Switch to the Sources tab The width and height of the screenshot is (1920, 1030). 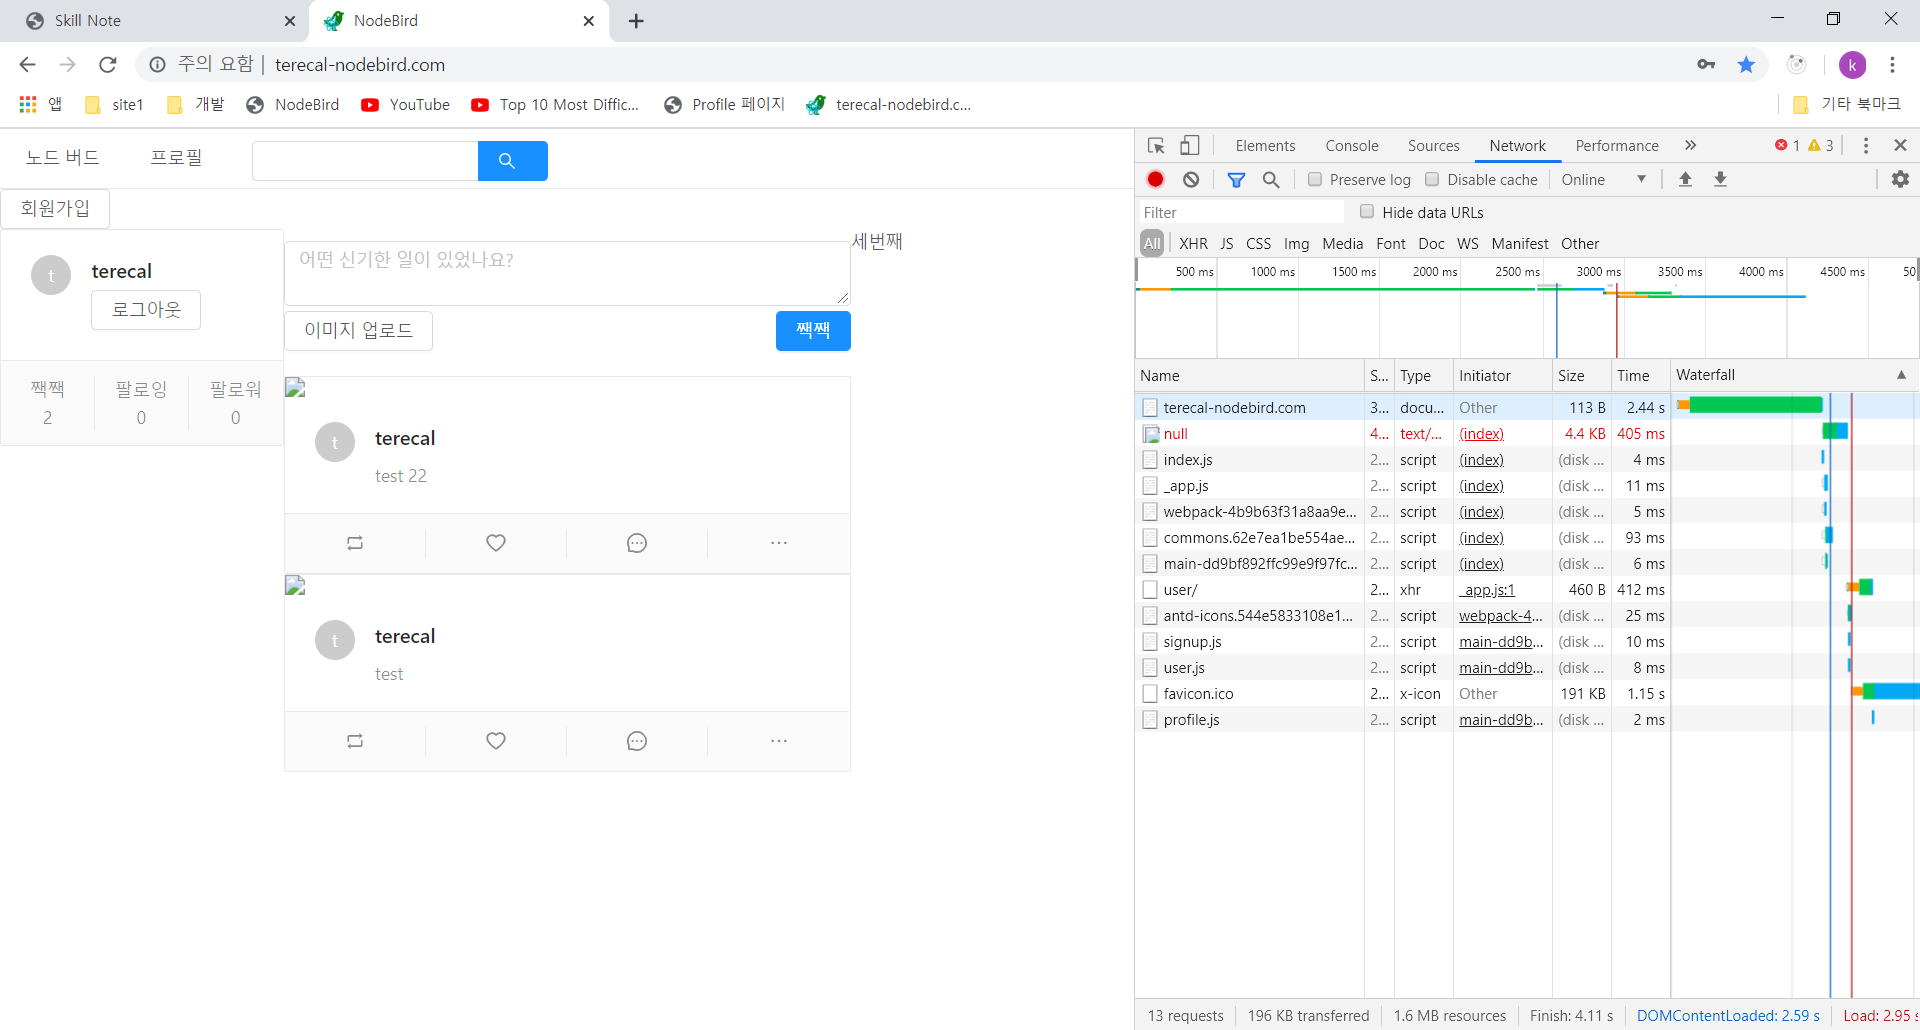tap(1433, 146)
